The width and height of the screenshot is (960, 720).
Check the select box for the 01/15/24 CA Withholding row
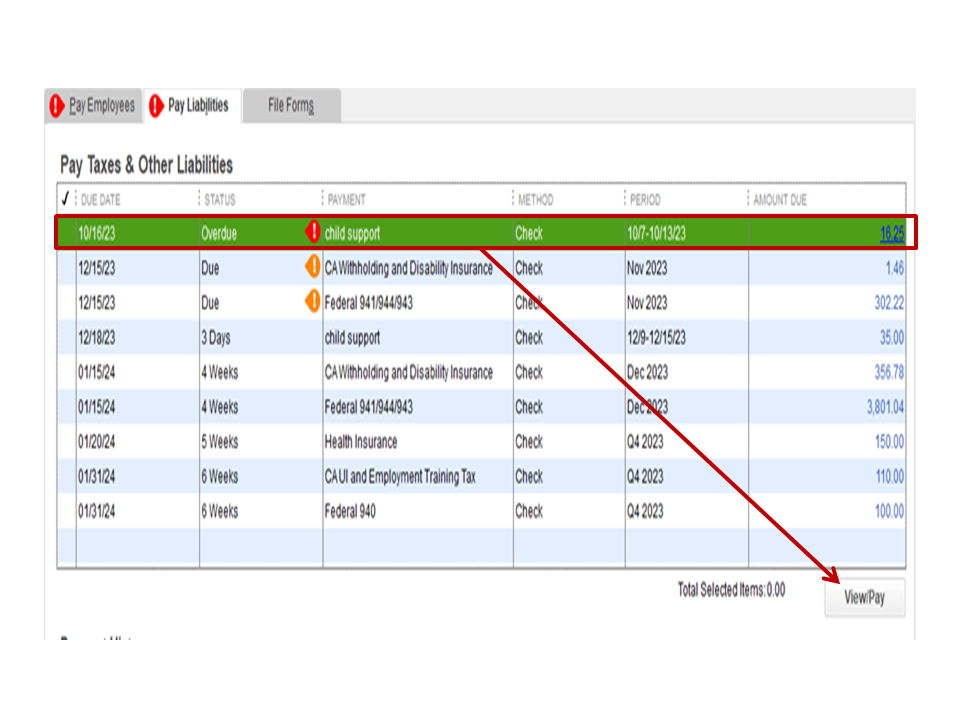(67, 372)
